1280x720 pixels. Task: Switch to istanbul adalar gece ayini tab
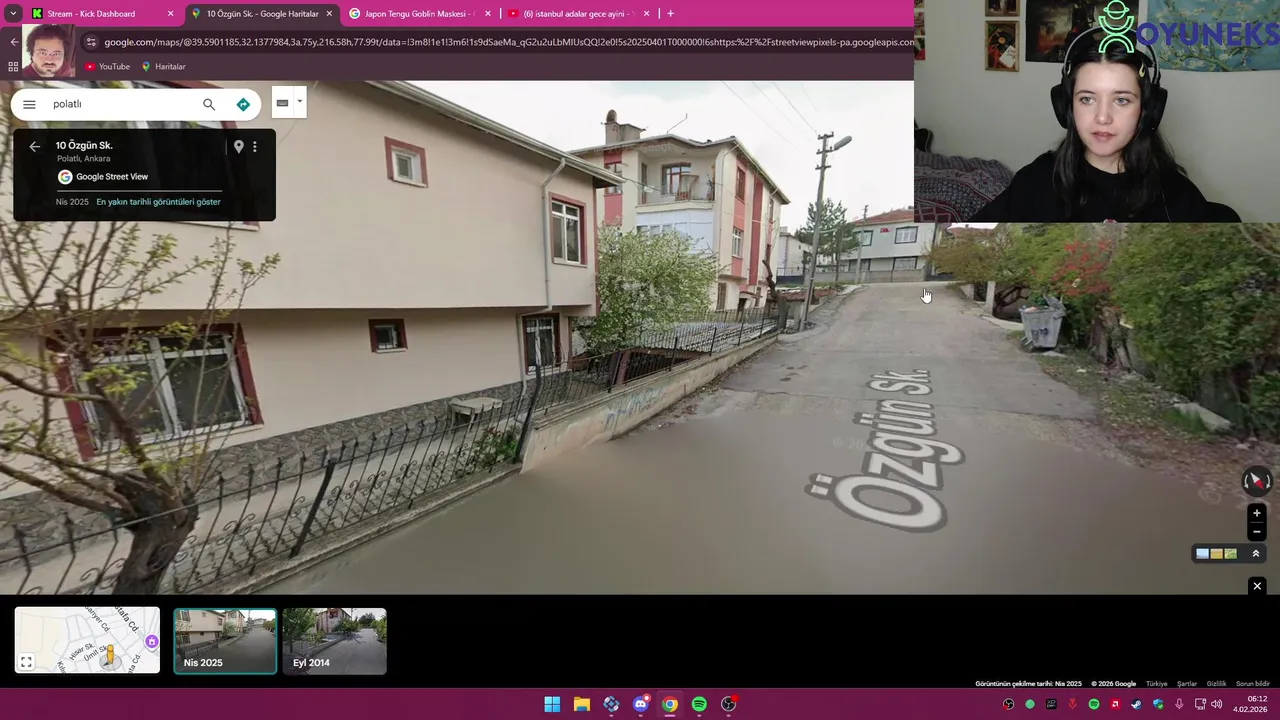tap(578, 14)
